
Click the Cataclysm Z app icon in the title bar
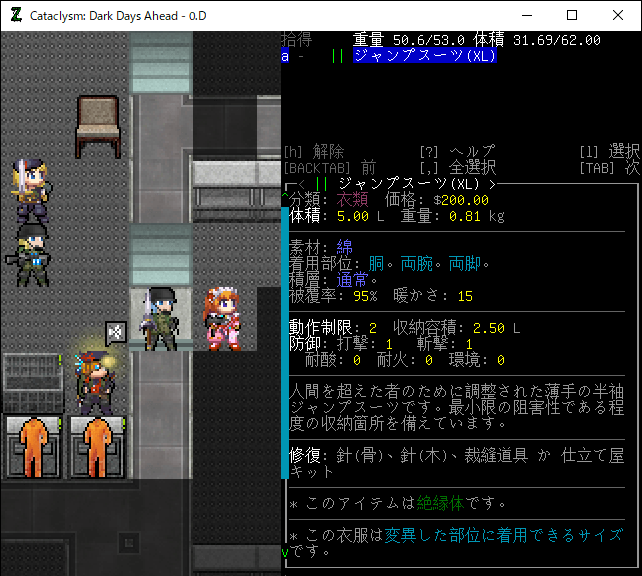click(x=16, y=16)
